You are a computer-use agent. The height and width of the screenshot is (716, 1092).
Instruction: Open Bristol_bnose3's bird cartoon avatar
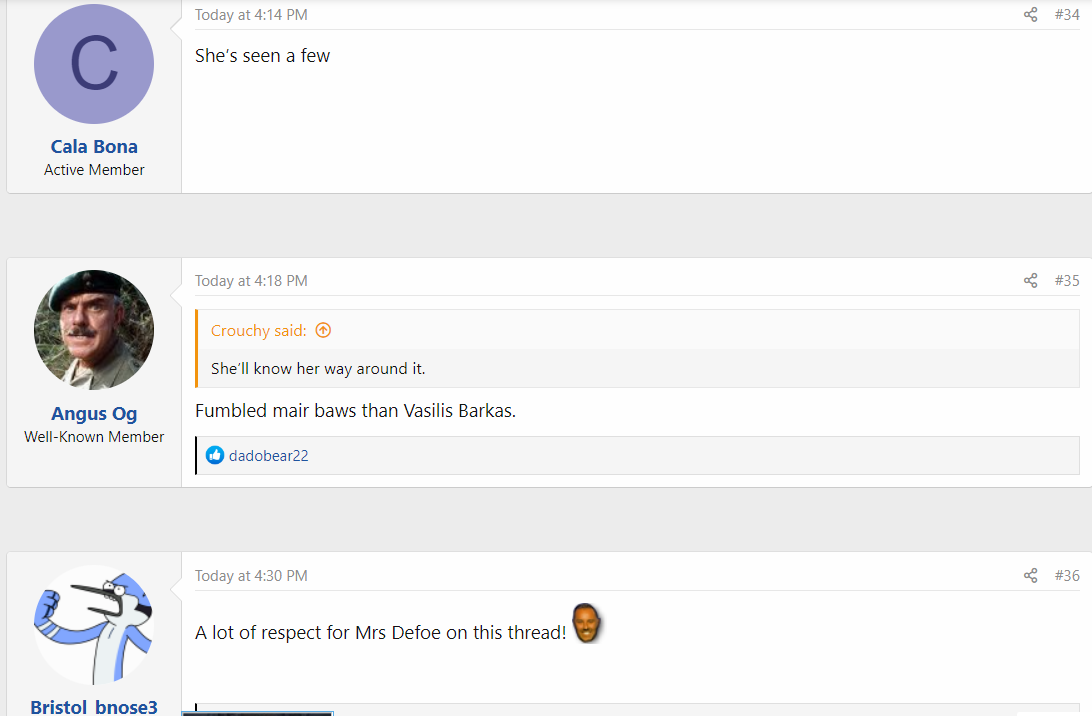(x=94, y=625)
